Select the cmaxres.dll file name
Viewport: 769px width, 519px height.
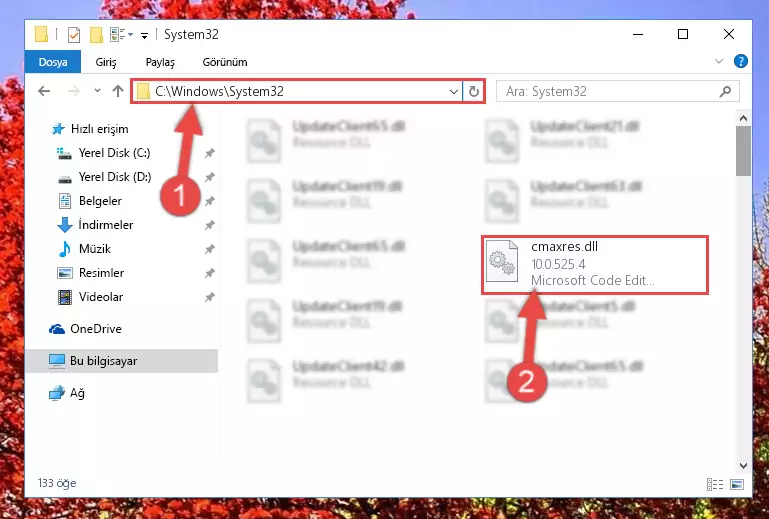pos(564,247)
